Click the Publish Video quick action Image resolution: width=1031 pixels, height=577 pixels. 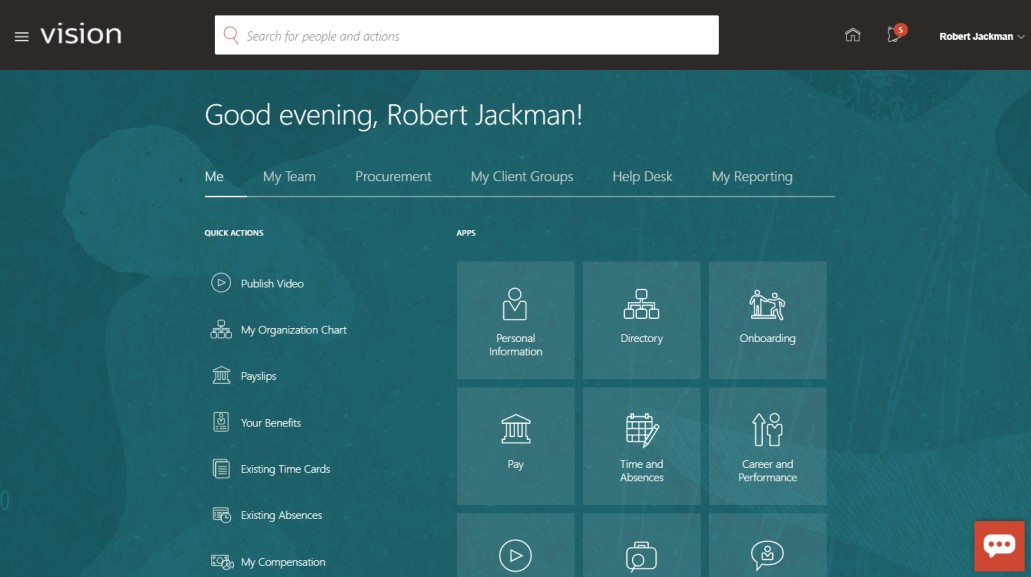tap(271, 284)
